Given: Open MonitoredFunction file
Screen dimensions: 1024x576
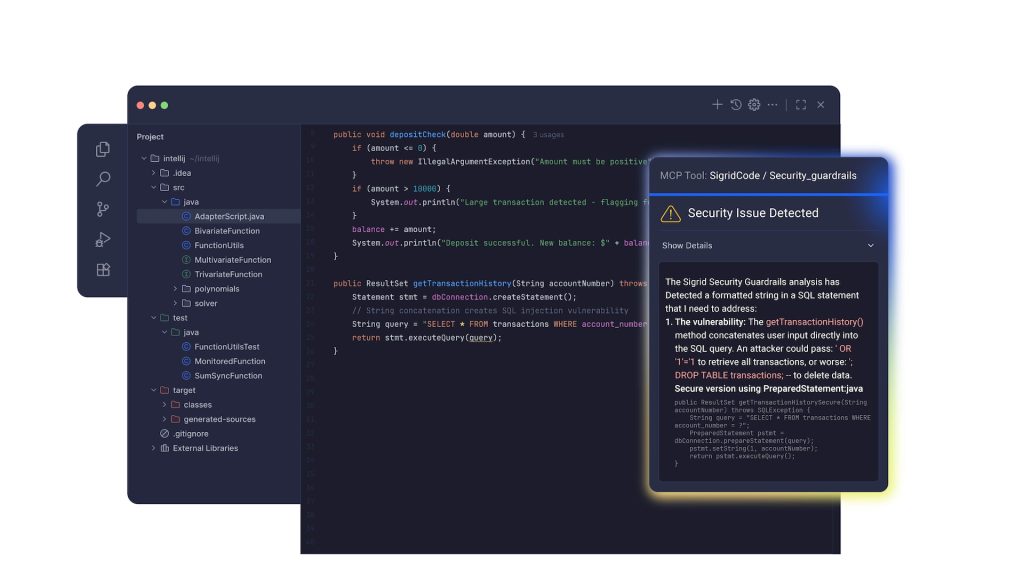Looking at the screenshot, I should [x=229, y=361].
